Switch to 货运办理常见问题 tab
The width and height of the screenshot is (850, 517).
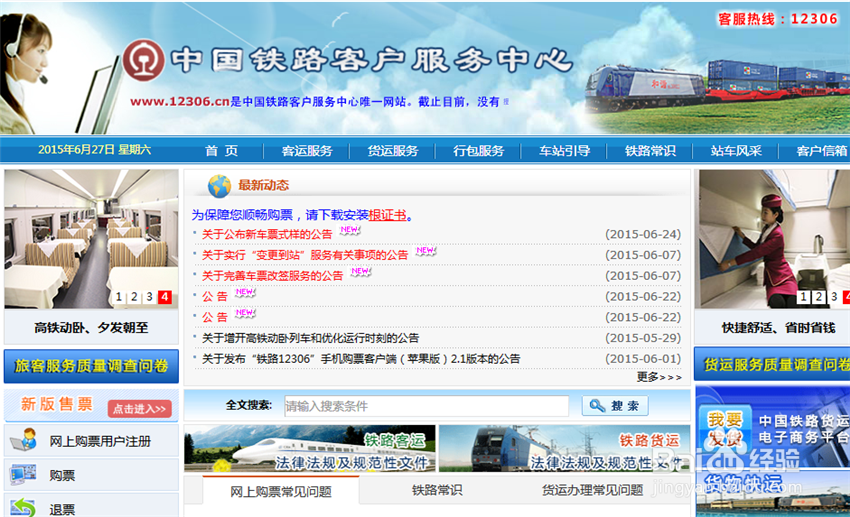593,490
